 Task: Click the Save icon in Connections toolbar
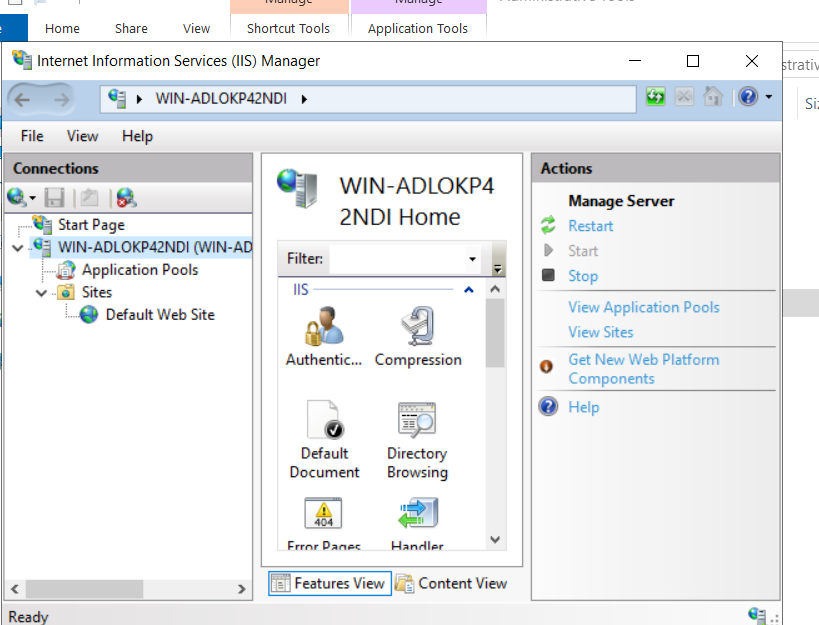[55, 198]
